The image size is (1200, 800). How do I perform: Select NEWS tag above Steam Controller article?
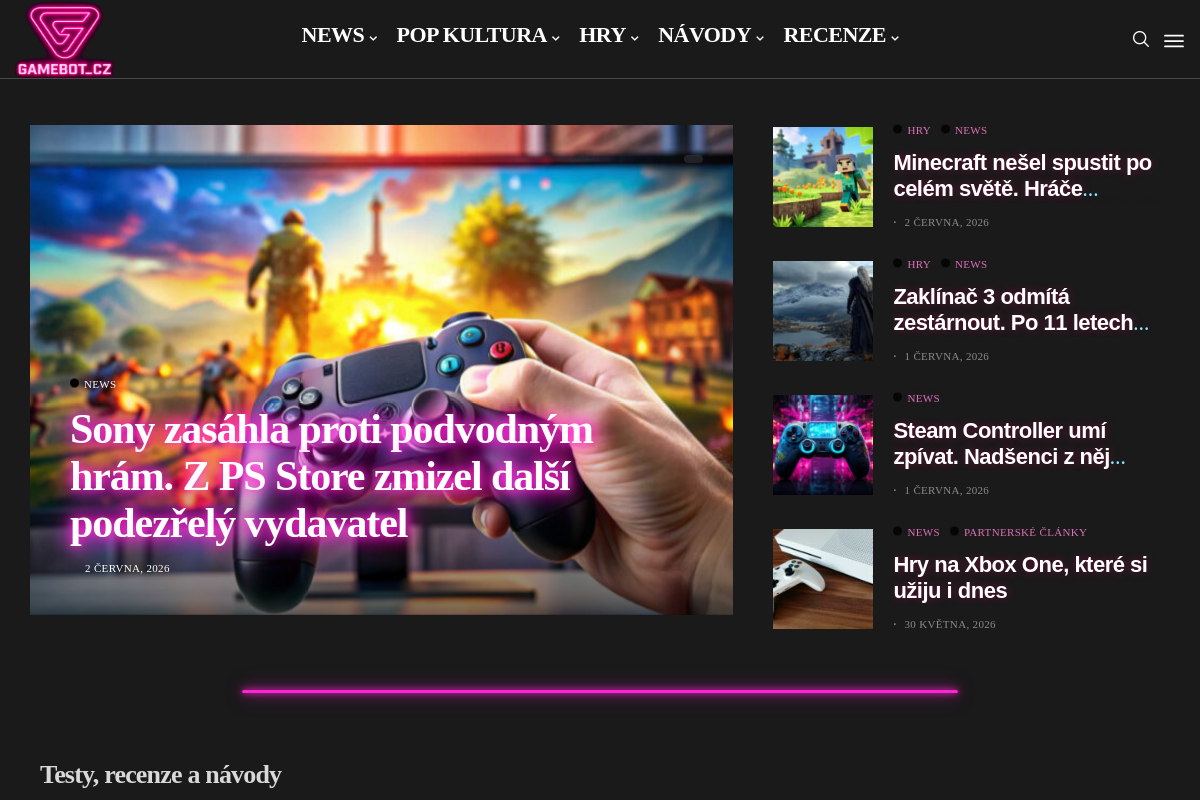923,398
